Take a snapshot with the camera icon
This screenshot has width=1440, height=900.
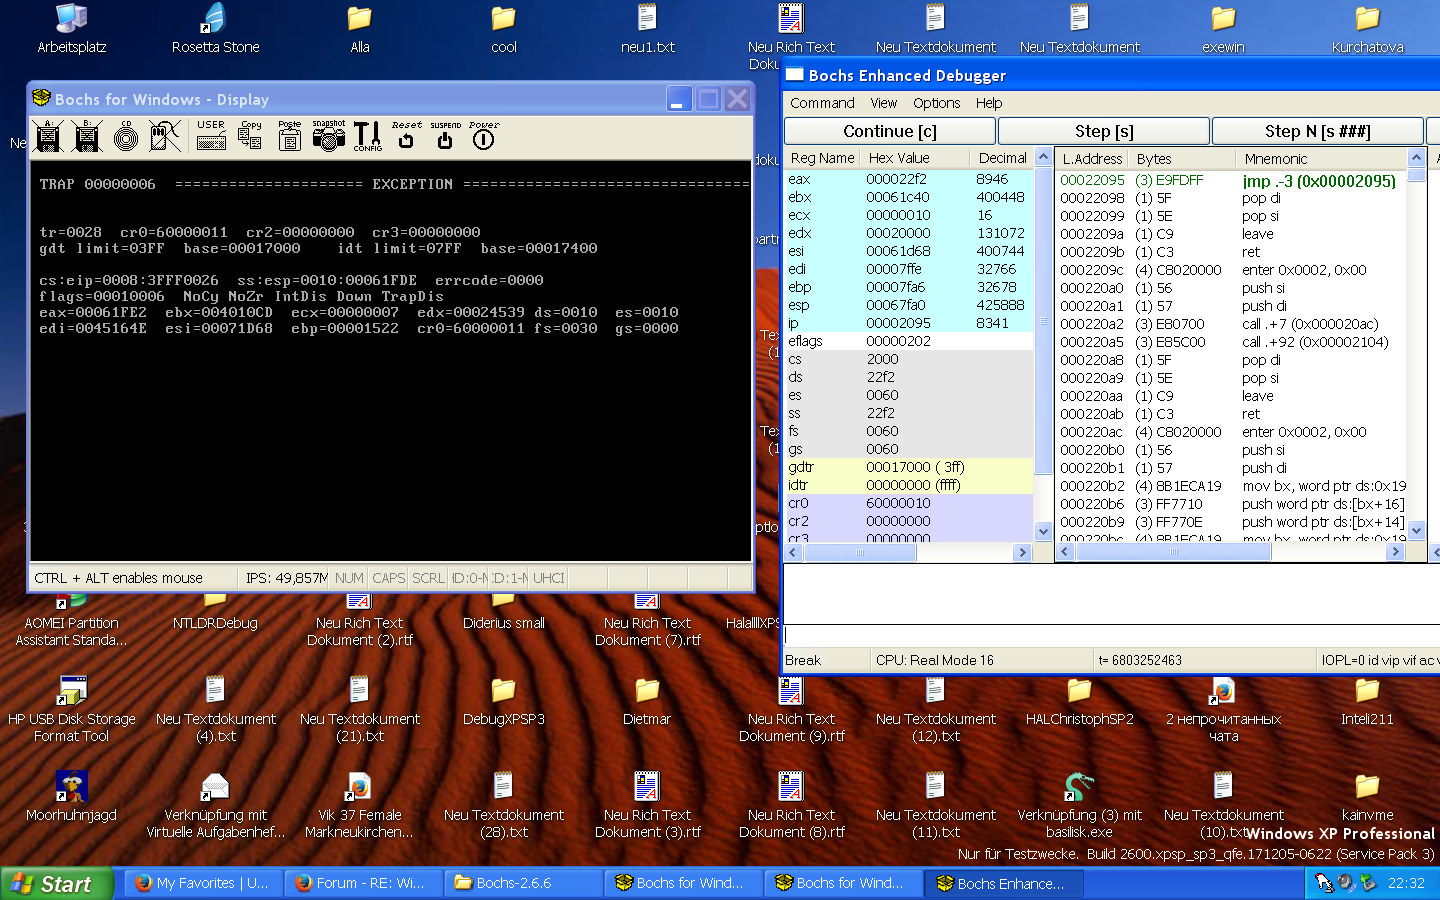click(x=328, y=136)
